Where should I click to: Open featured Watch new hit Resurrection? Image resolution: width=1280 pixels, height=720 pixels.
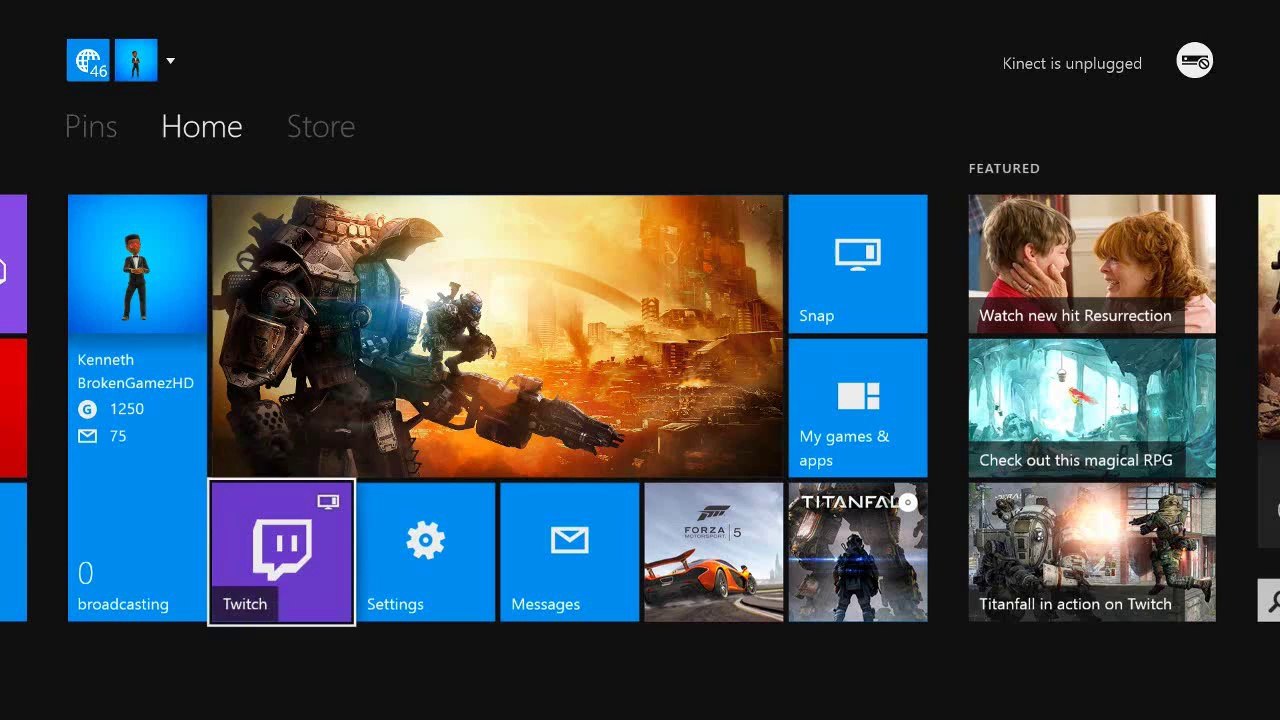pos(1092,264)
